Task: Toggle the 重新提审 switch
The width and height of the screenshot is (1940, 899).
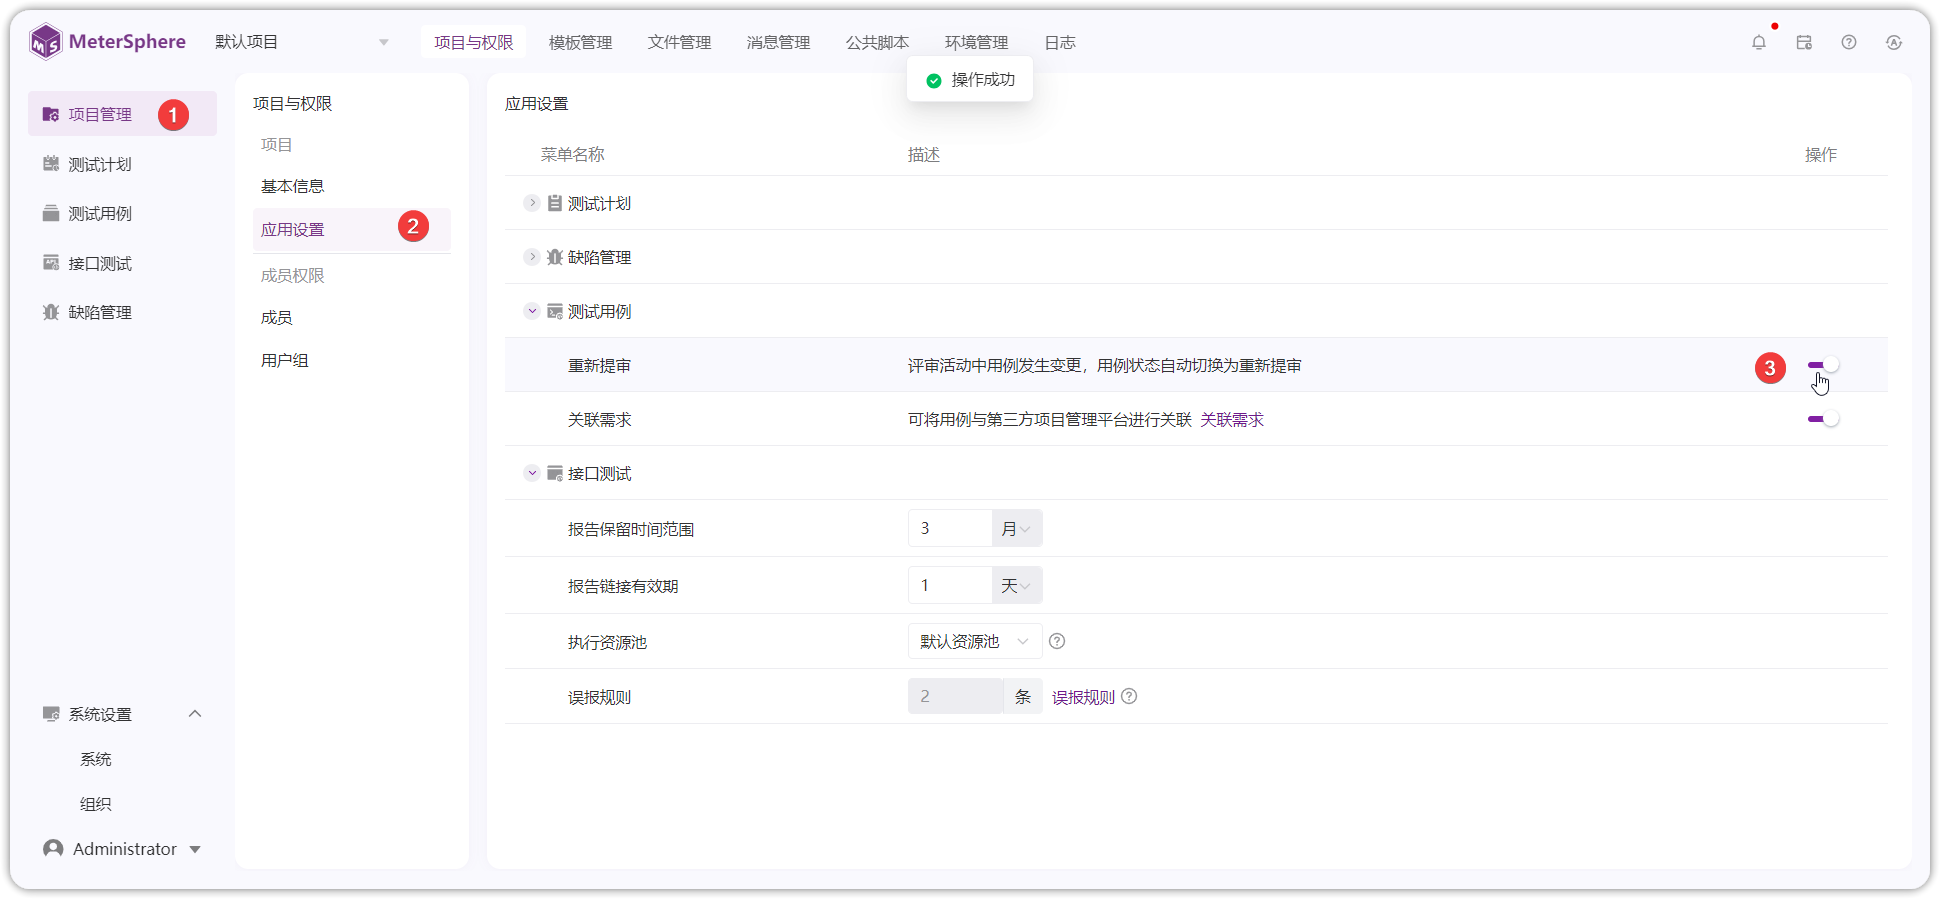Action: pyautogui.click(x=1824, y=365)
